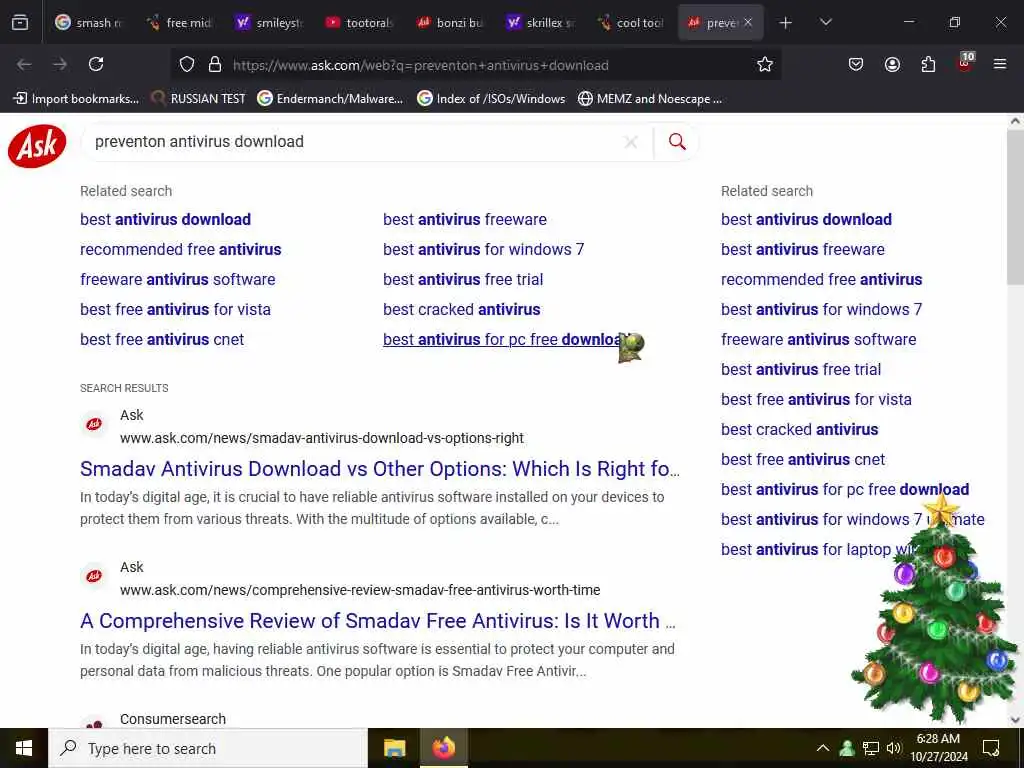Go forward using the arrow button

tap(60, 64)
